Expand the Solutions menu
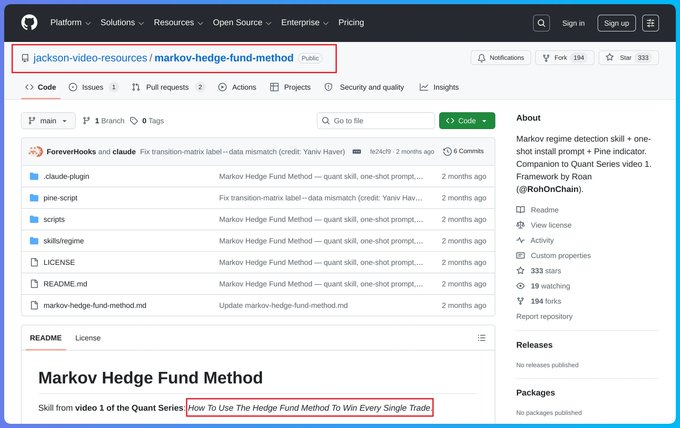680x428 pixels. click(122, 23)
